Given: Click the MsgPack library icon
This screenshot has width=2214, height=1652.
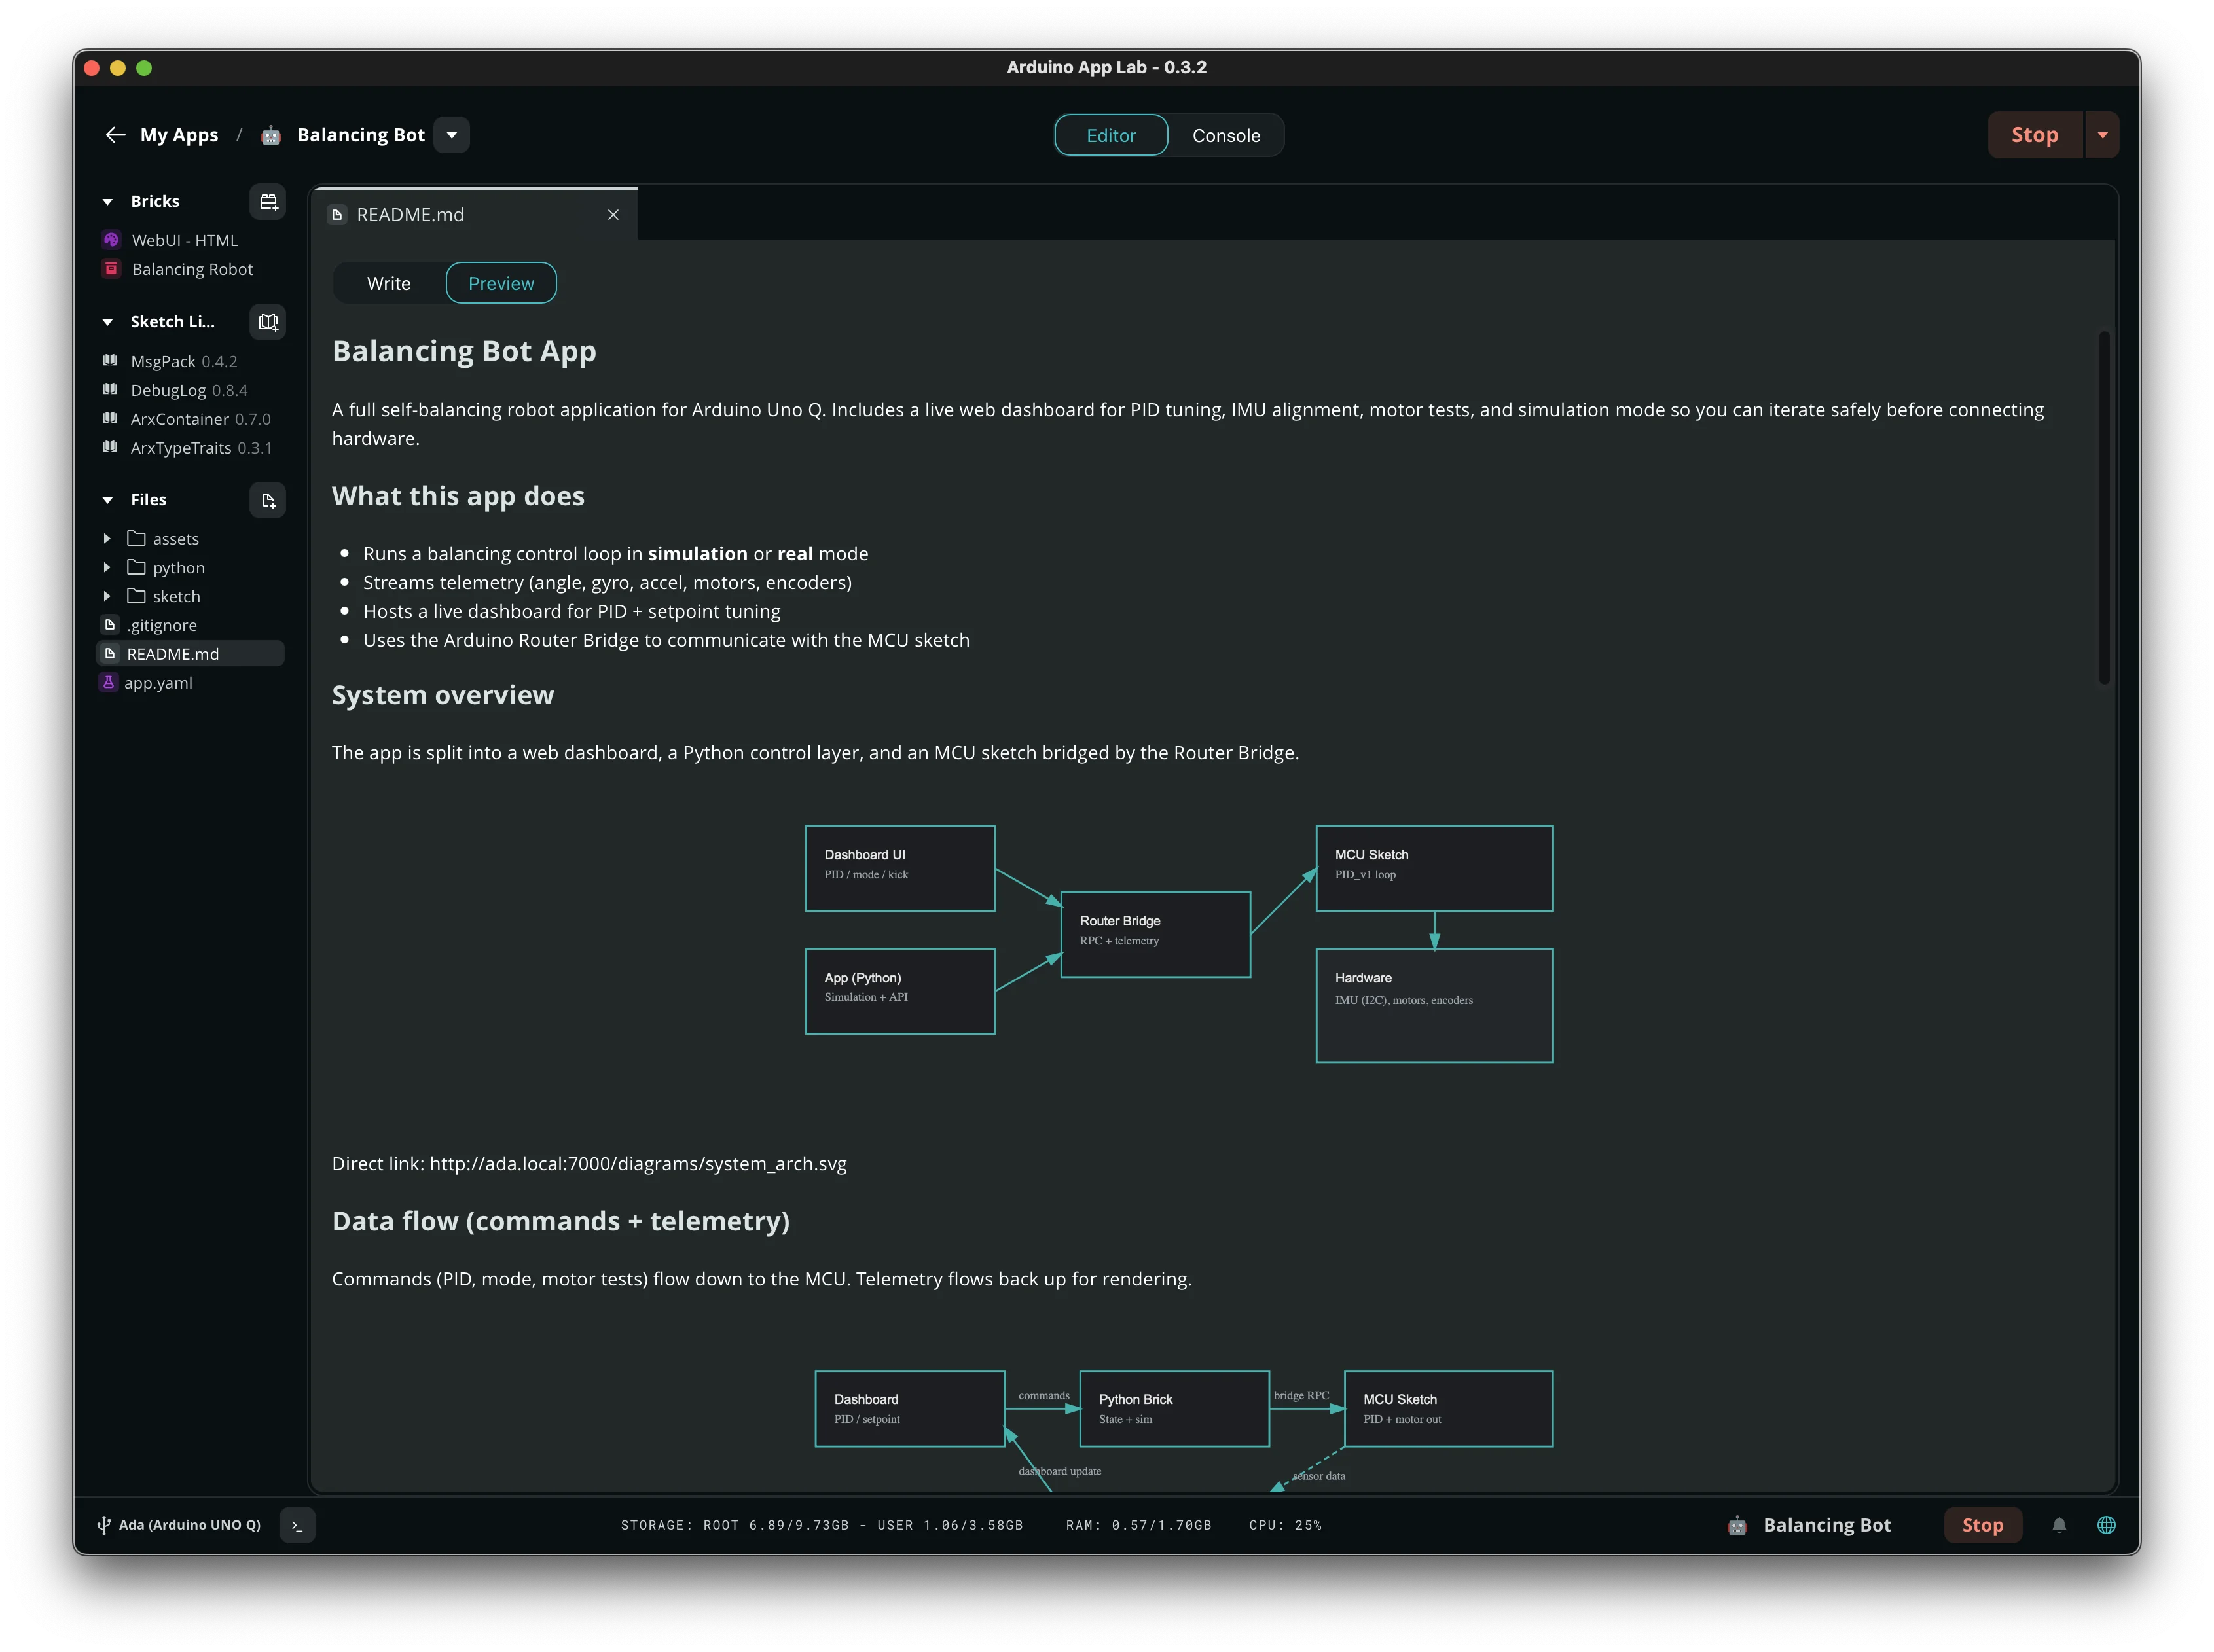Looking at the screenshot, I should pyautogui.click(x=110, y=361).
